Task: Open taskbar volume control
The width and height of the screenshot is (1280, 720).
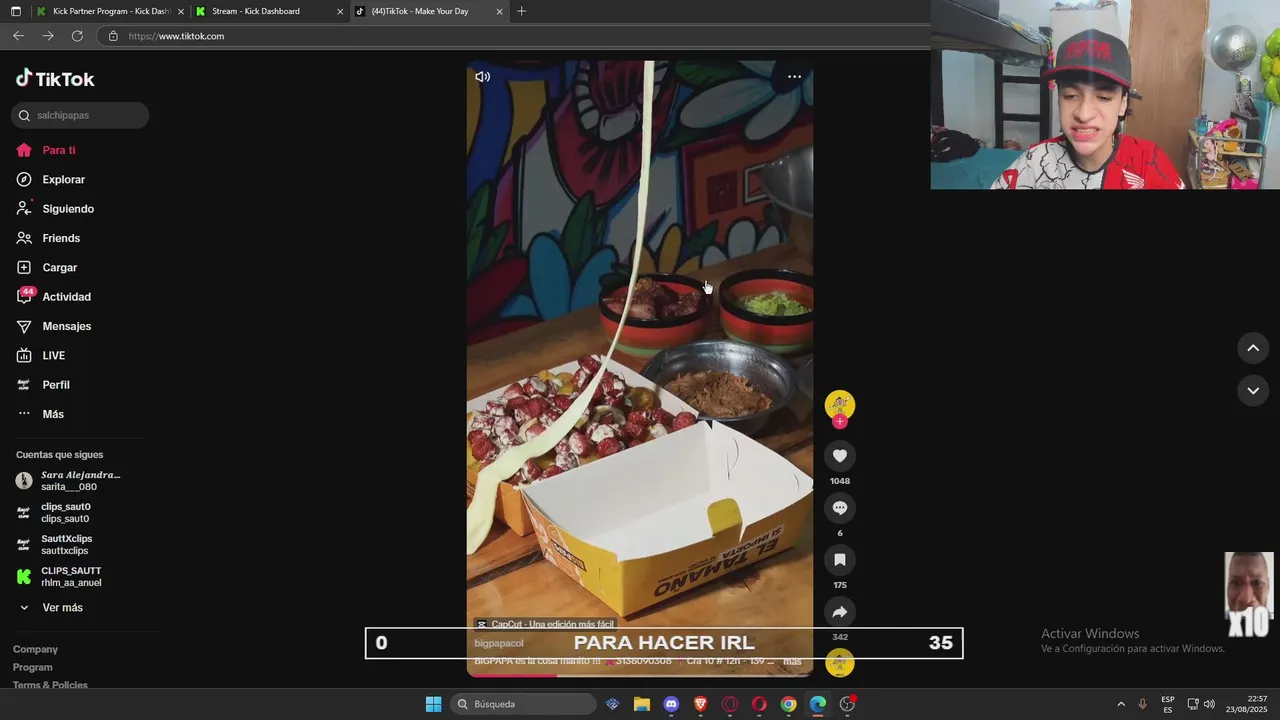Action: tap(1209, 704)
